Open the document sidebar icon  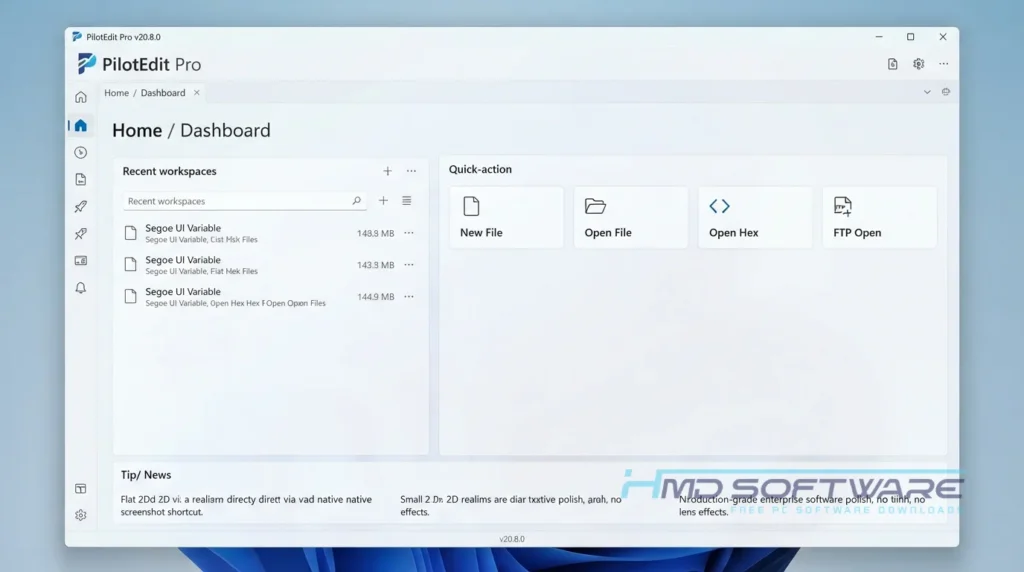(x=80, y=180)
